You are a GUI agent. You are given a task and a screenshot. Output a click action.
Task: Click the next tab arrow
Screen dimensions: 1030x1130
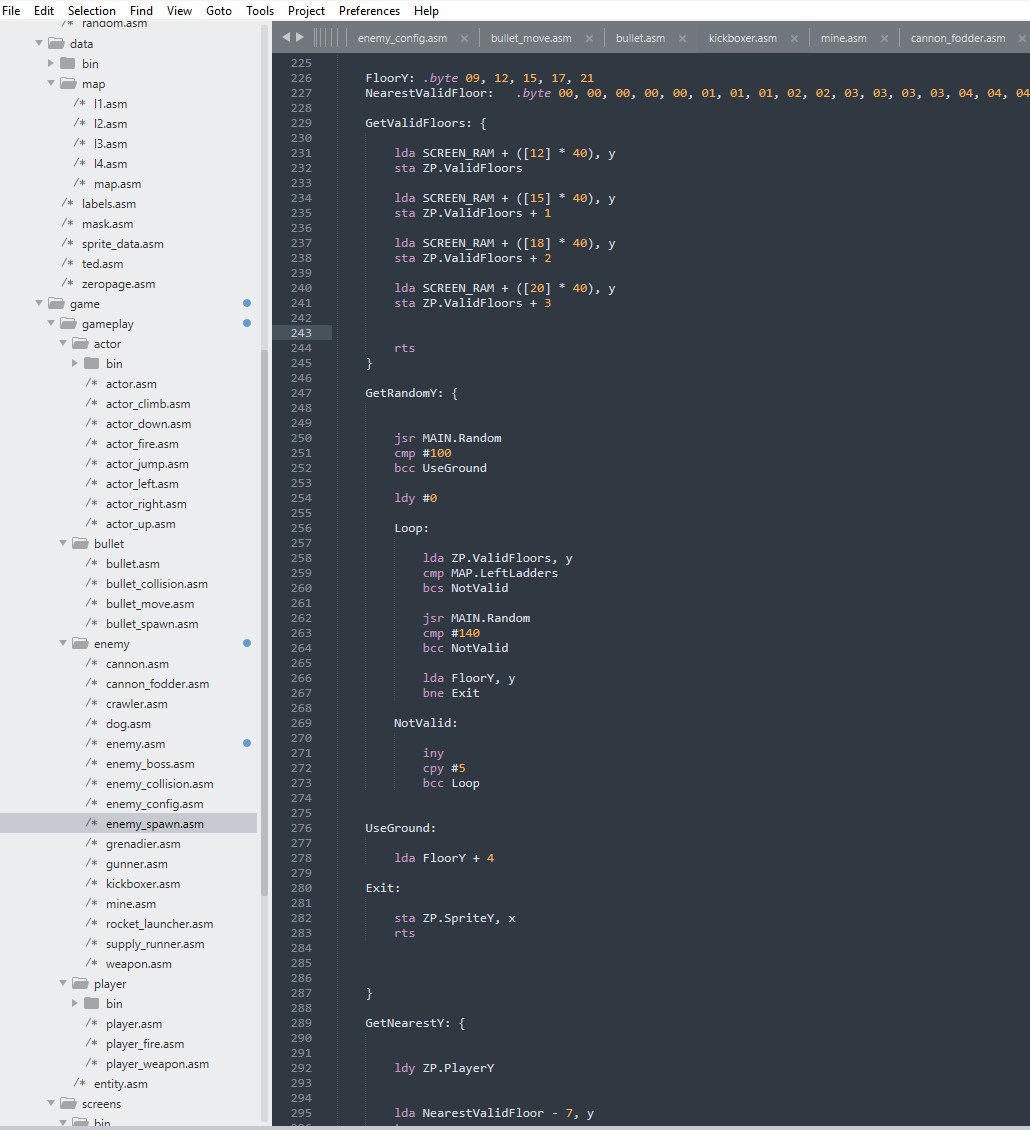click(x=300, y=37)
